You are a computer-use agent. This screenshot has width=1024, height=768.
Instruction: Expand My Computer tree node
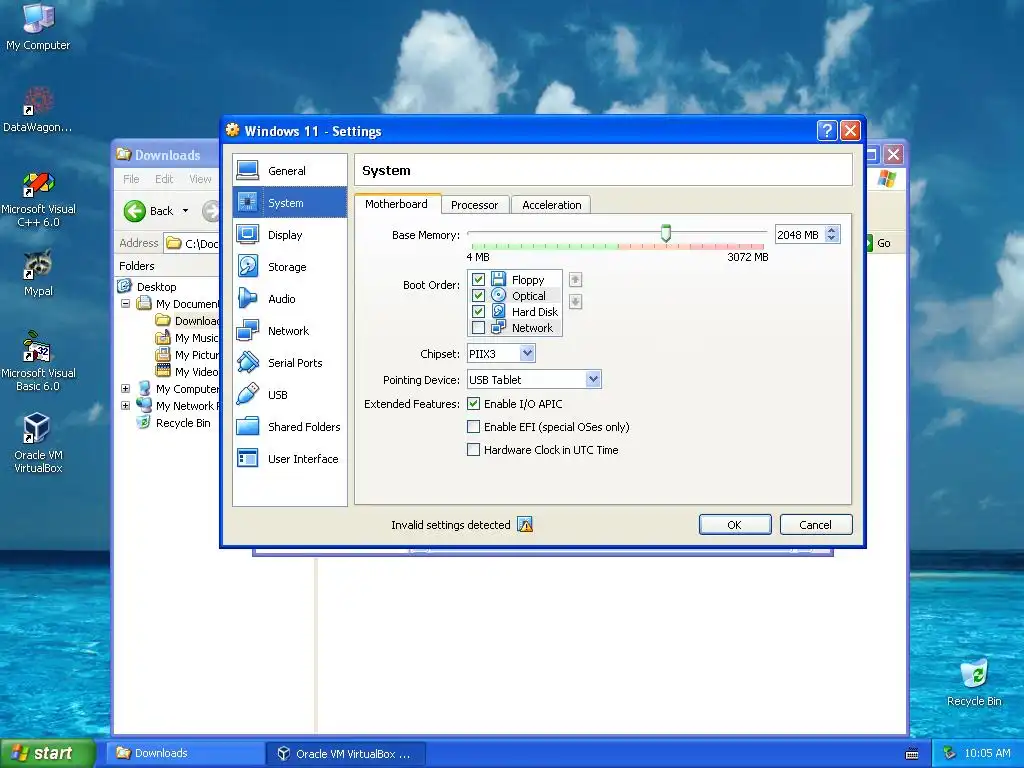[125, 389]
